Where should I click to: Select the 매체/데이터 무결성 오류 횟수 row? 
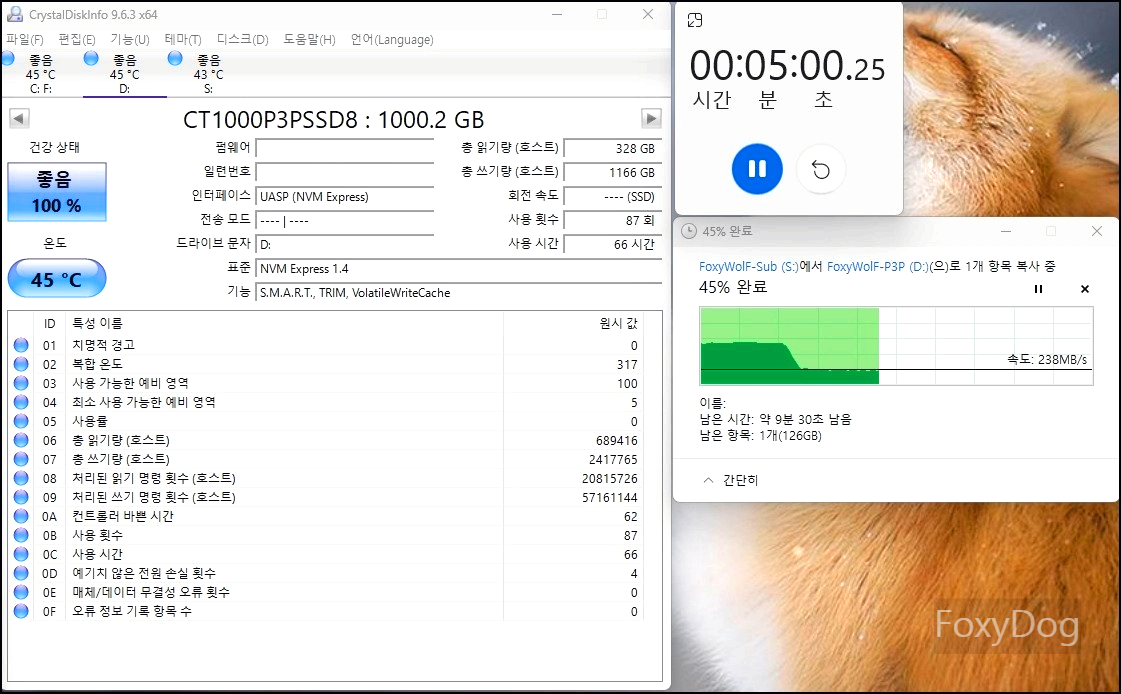(x=326, y=592)
